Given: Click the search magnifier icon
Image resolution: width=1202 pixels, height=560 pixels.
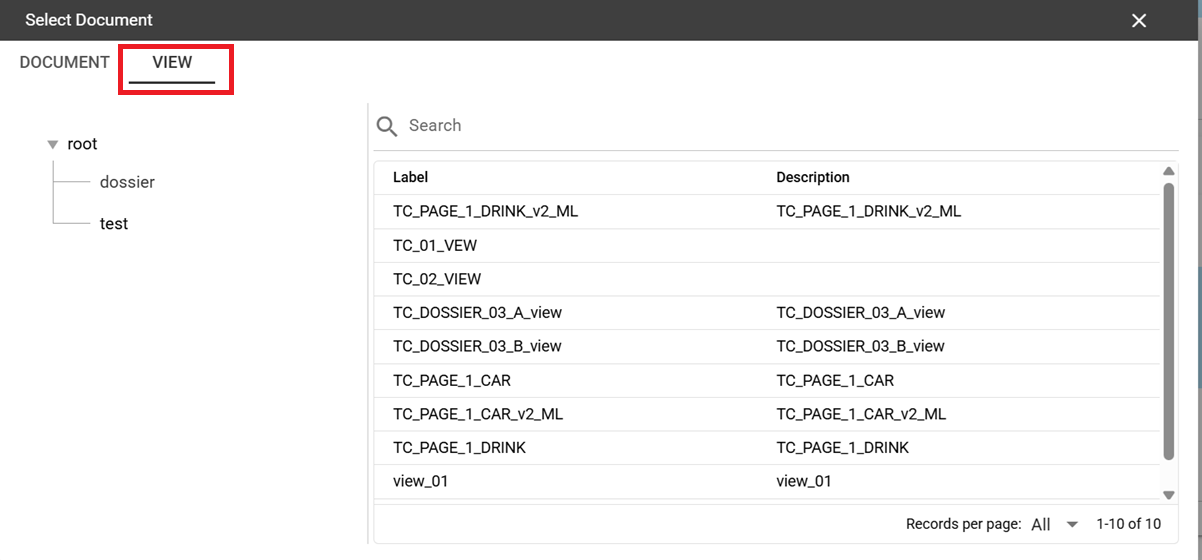Looking at the screenshot, I should (387, 126).
